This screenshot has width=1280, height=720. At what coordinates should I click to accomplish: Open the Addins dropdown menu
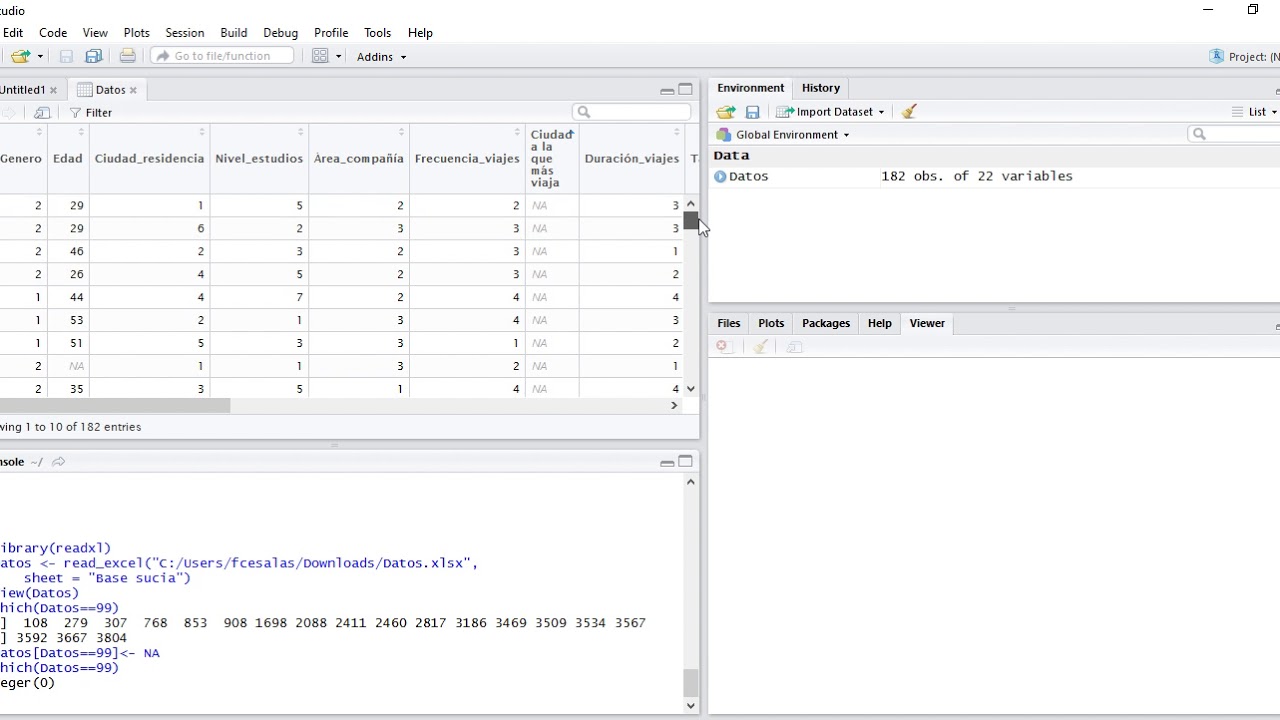382,57
